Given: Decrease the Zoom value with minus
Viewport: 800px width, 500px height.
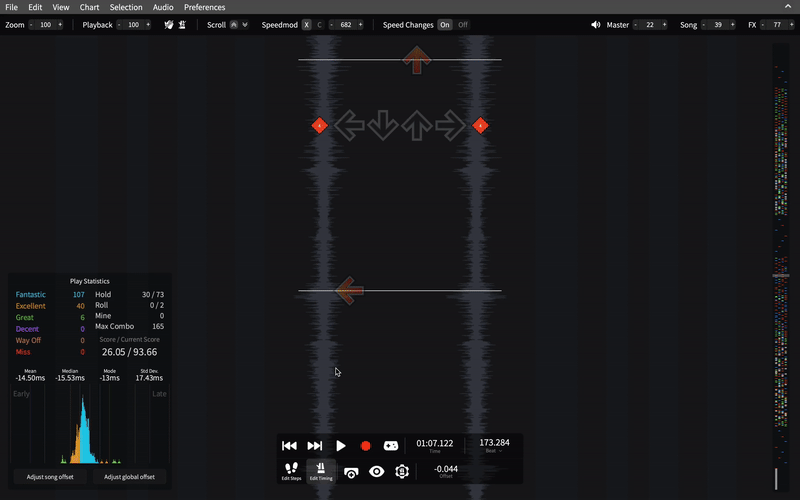Looking at the screenshot, I should click(31, 24).
